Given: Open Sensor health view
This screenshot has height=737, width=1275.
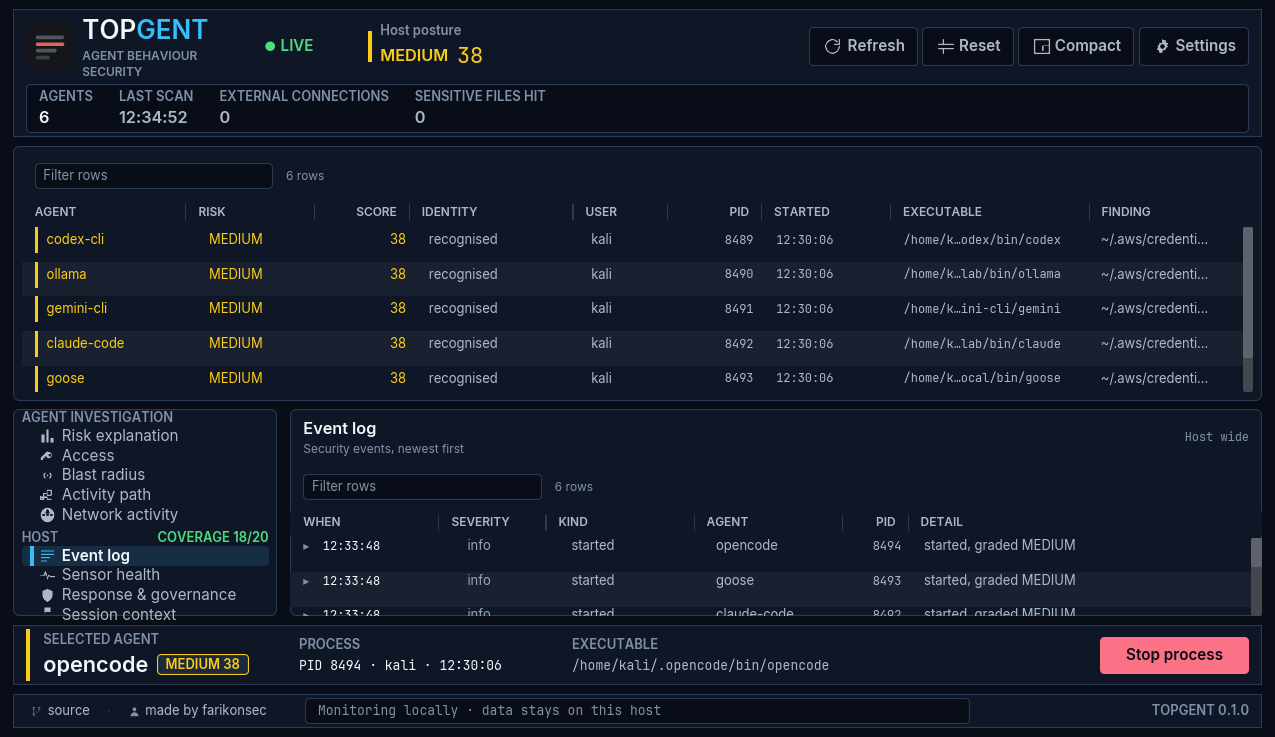Looking at the screenshot, I should [111, 575].
